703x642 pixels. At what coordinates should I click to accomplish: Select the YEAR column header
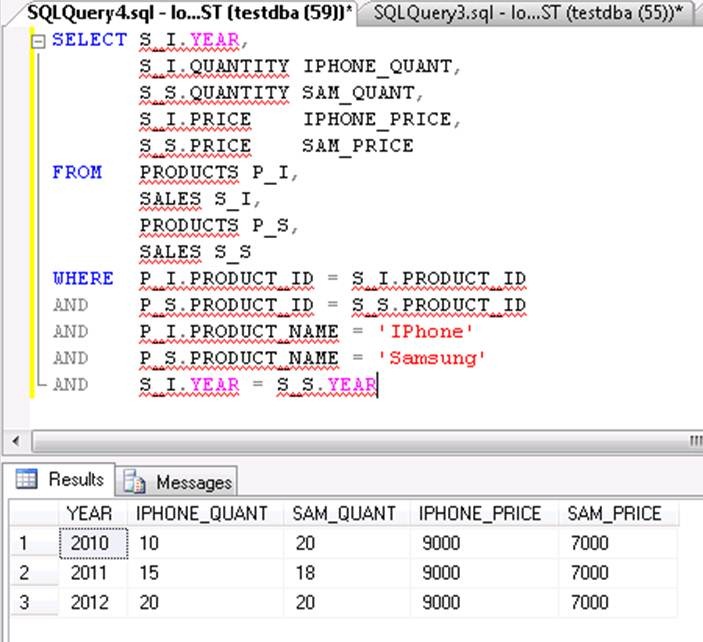(93, 513)
